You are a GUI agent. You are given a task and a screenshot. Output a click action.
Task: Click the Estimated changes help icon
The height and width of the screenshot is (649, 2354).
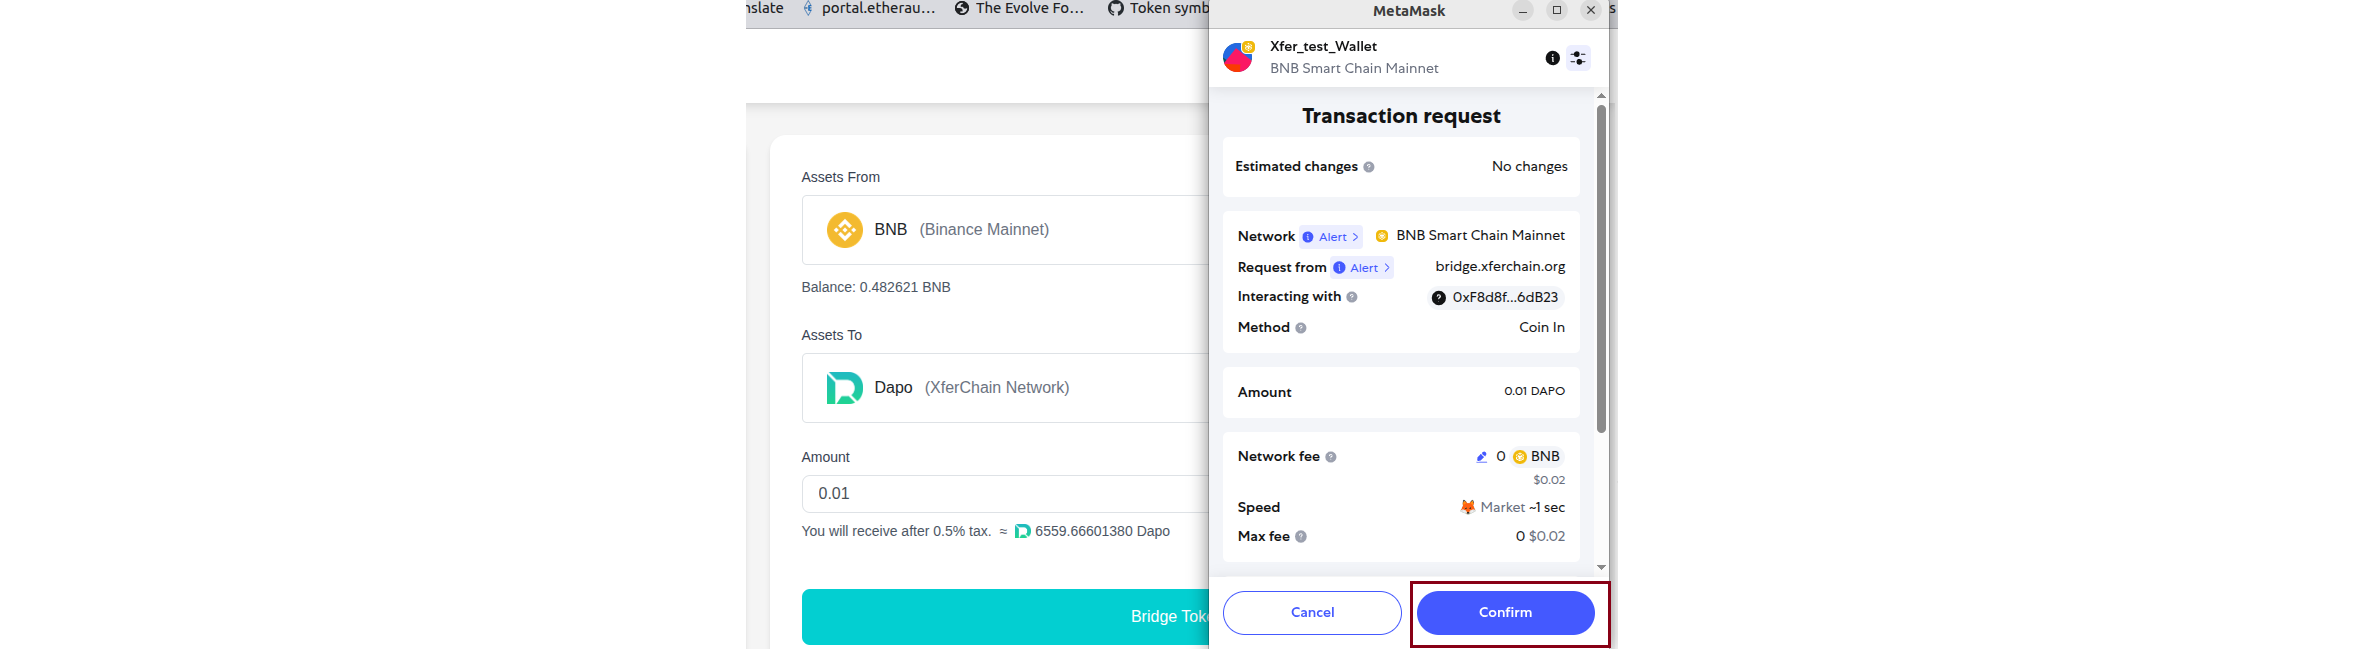pos(1367,166)
